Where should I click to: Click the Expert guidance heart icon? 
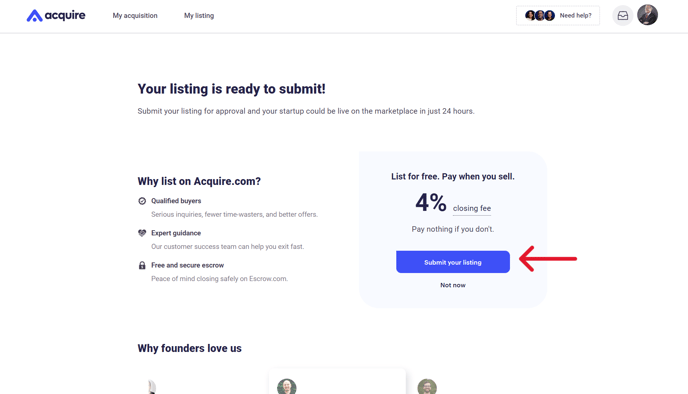pos(142,233)
